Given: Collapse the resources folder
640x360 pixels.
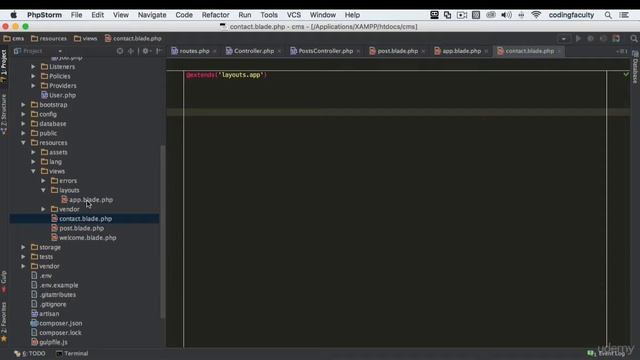Looking at the screenshot, I should tap(23, 143).
